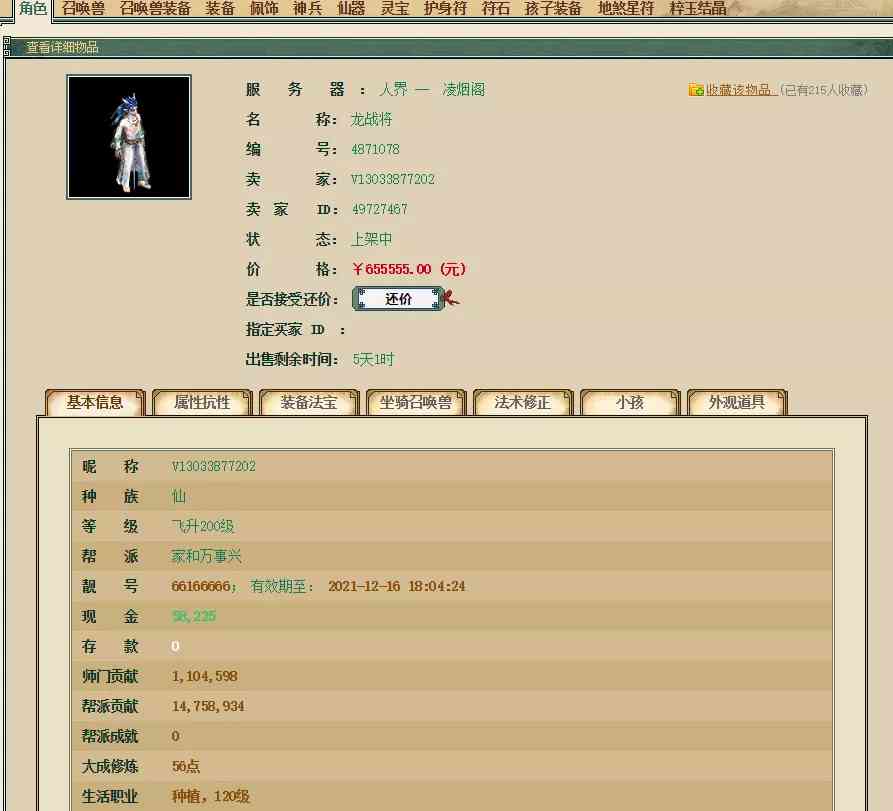This screenshot has height=811, width=893.
Task: Click the status text 上架中
Action: pos(371,239)
